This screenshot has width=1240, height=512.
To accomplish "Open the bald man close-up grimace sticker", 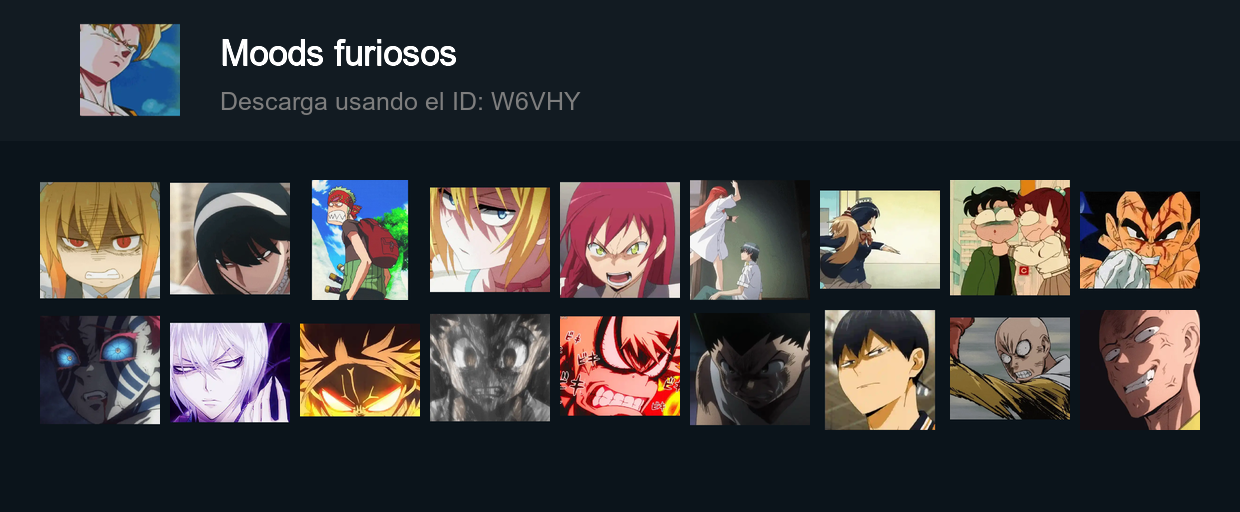I will coord(1140,370).
